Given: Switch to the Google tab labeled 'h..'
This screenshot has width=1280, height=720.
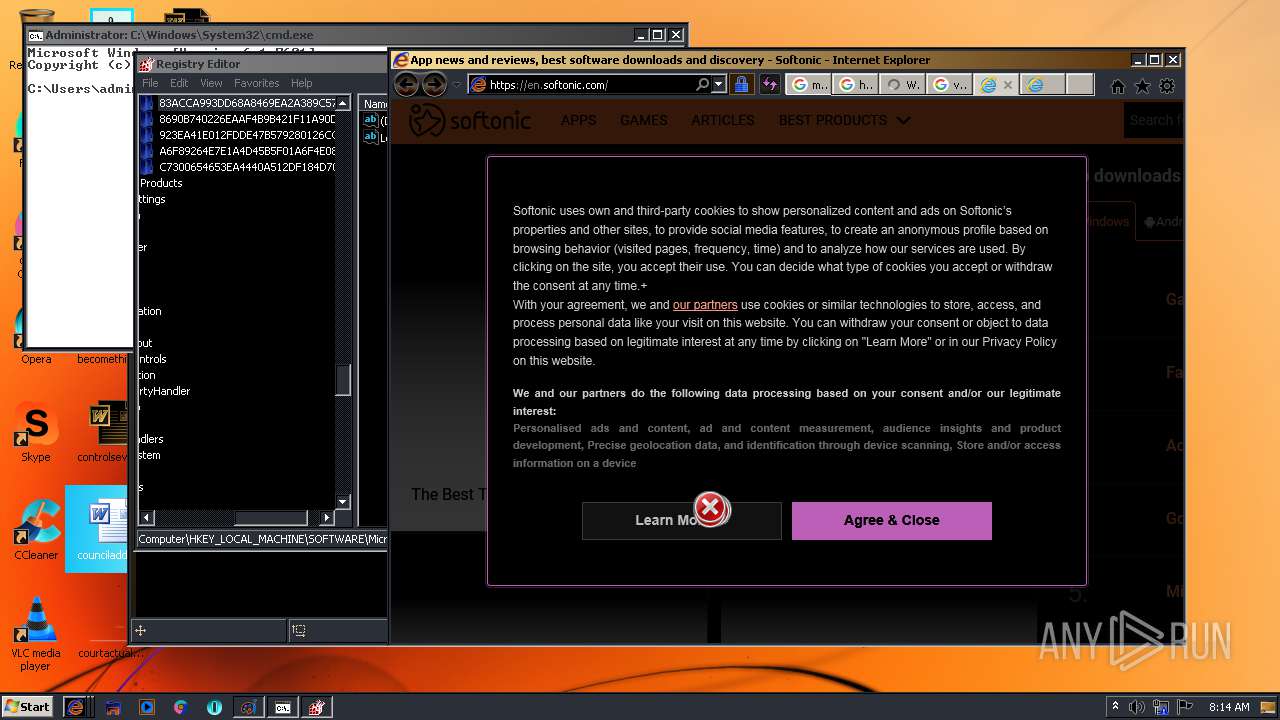Looking at the screenshot, I should (x=856, y=85).
